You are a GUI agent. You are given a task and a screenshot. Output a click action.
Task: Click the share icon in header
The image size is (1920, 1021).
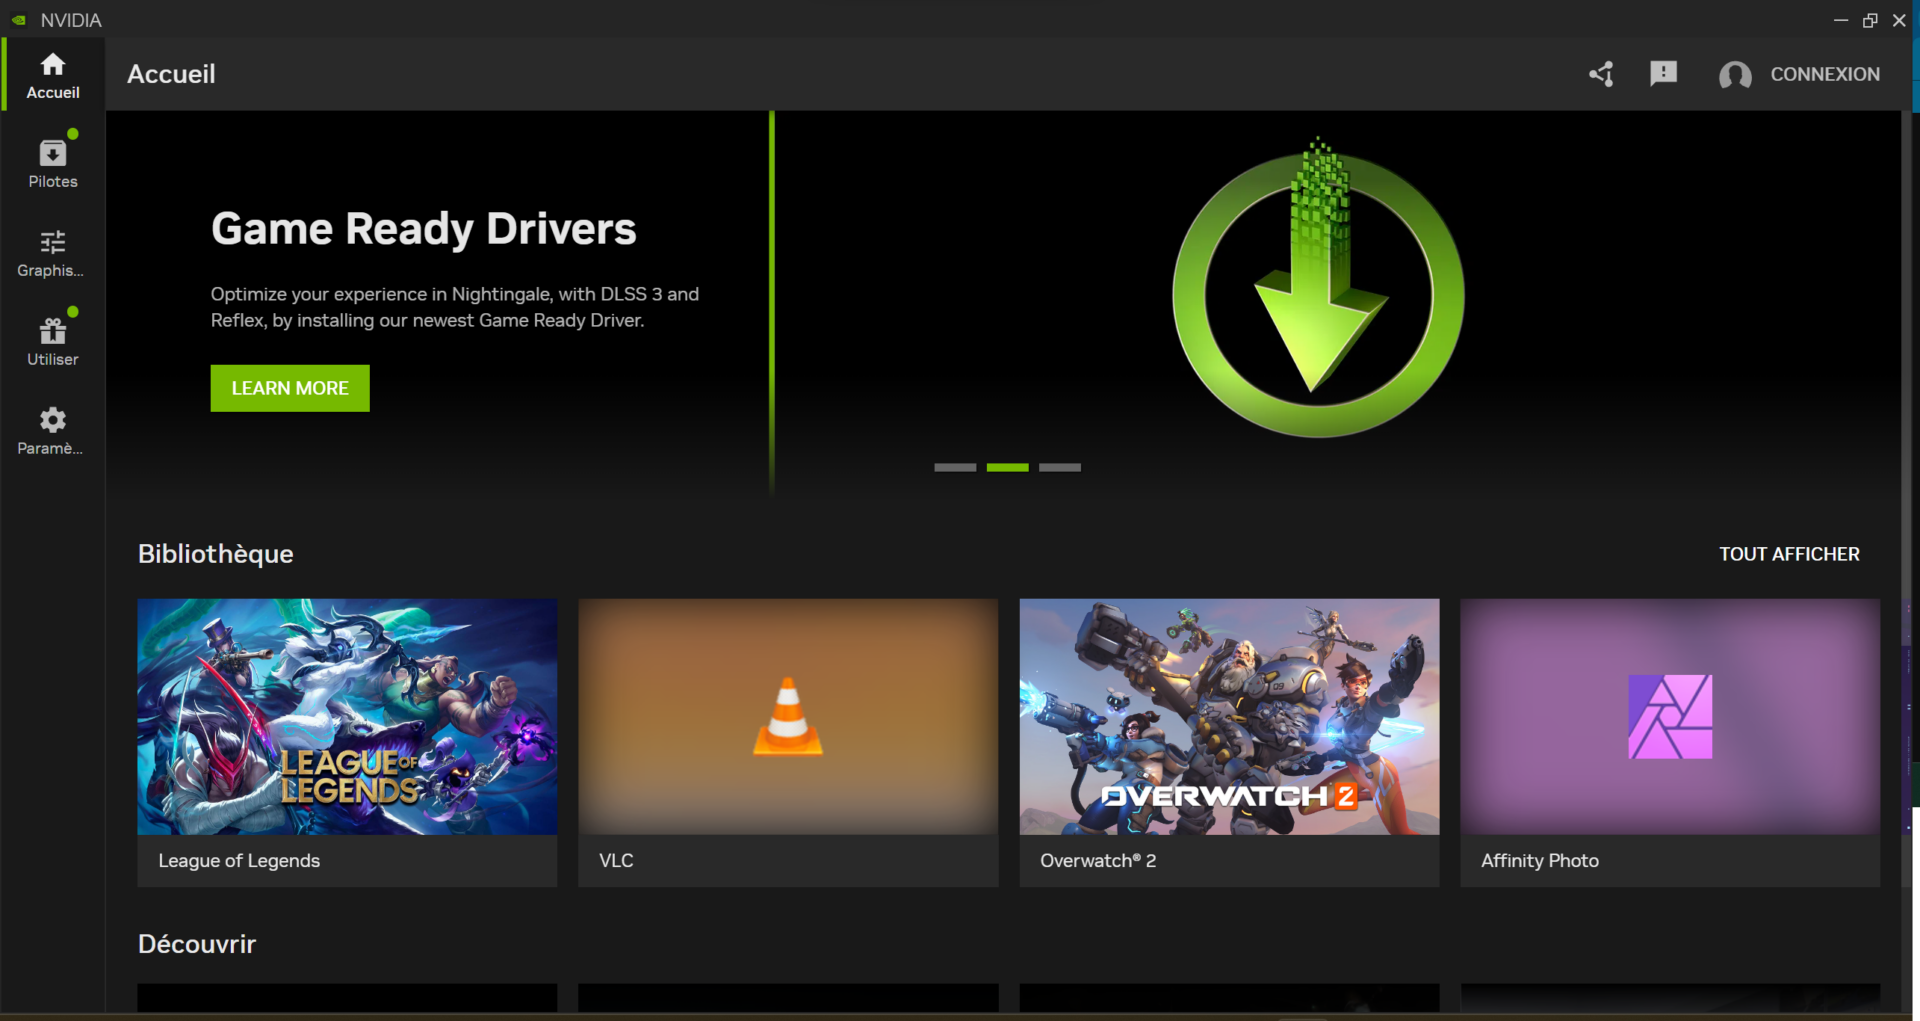coord(1601,74)
